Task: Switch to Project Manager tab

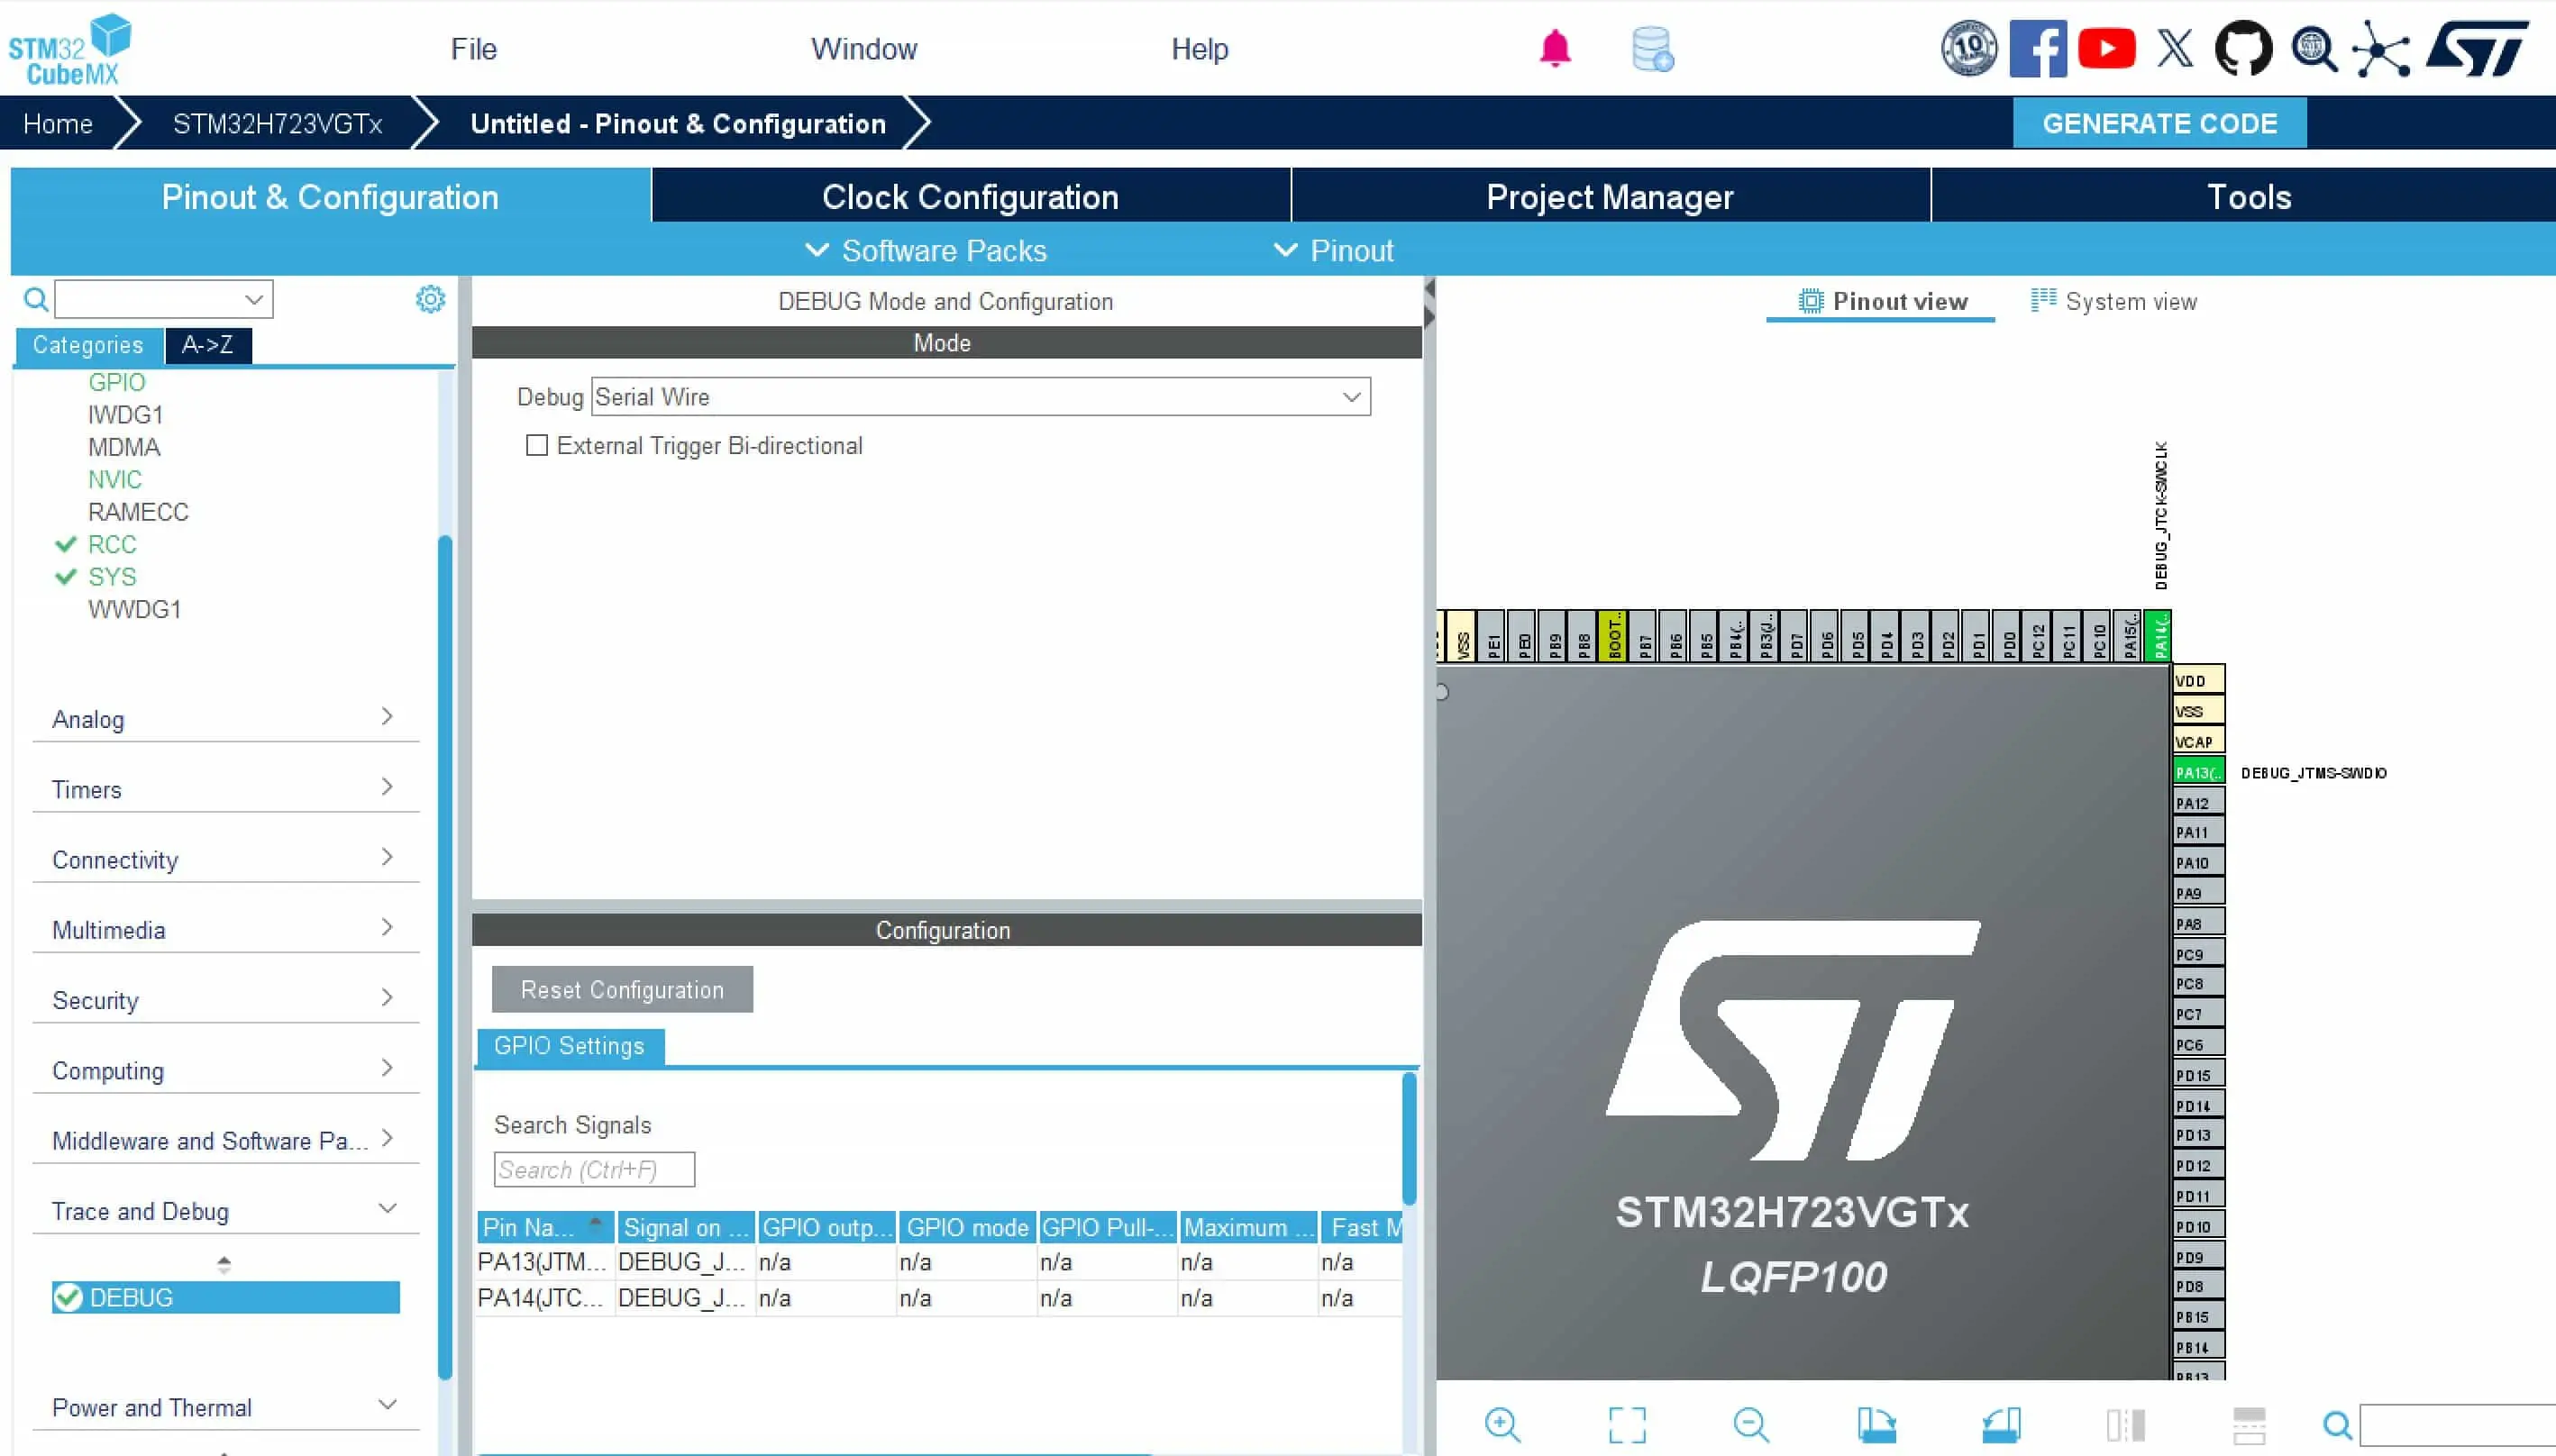Action: (x=1610, y=196)
